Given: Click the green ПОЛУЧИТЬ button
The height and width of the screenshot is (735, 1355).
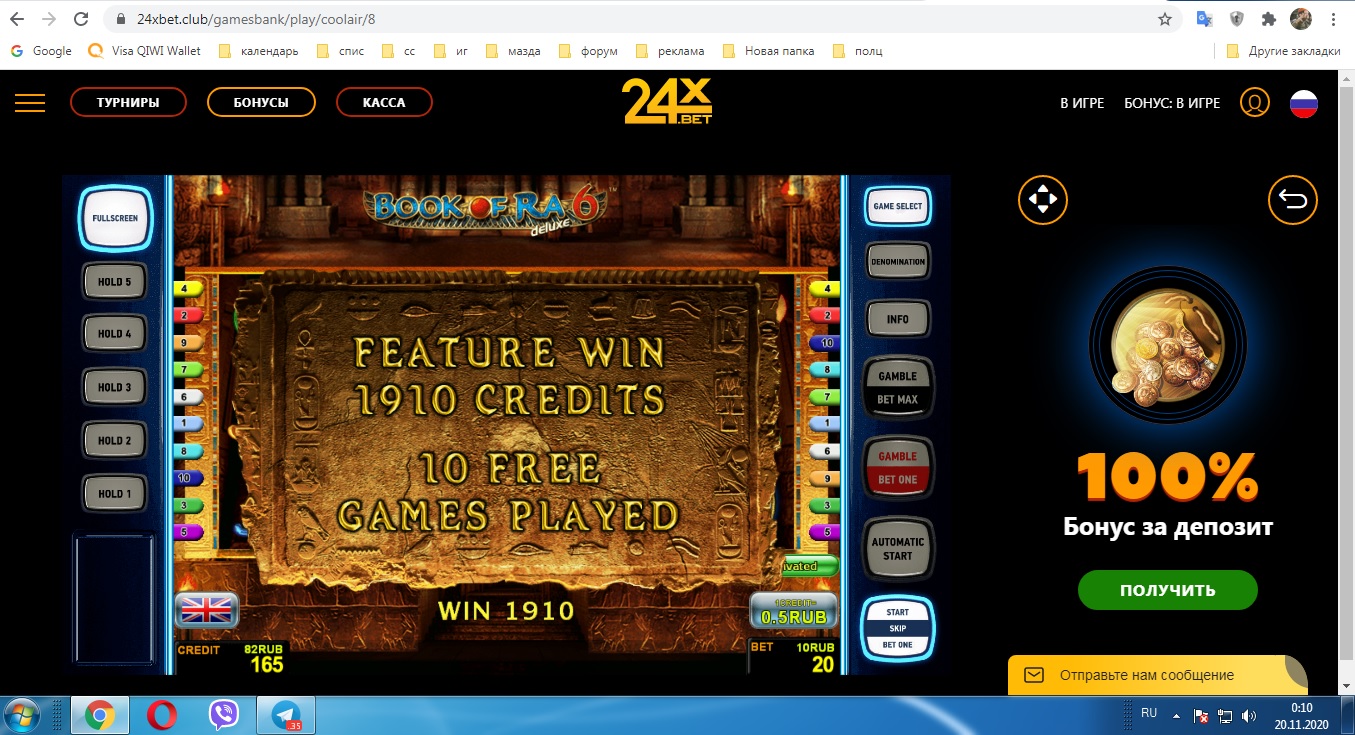Looking at the screenshot, I should pos(1167,590).
